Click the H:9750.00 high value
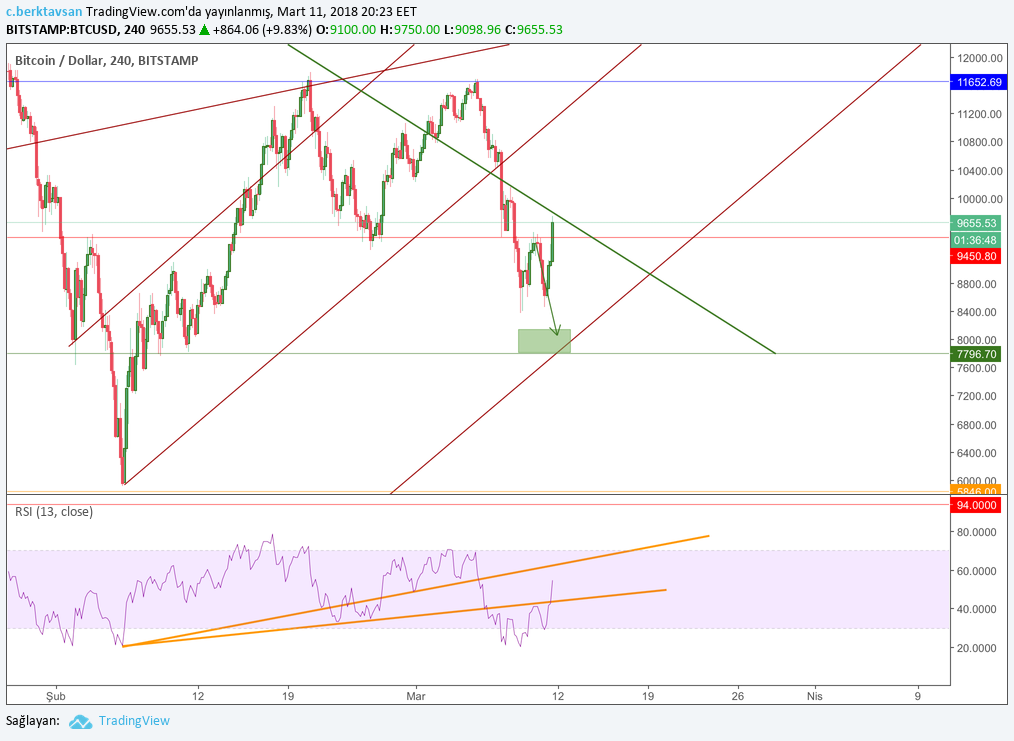1014x741 pixels. coord(409,30)
